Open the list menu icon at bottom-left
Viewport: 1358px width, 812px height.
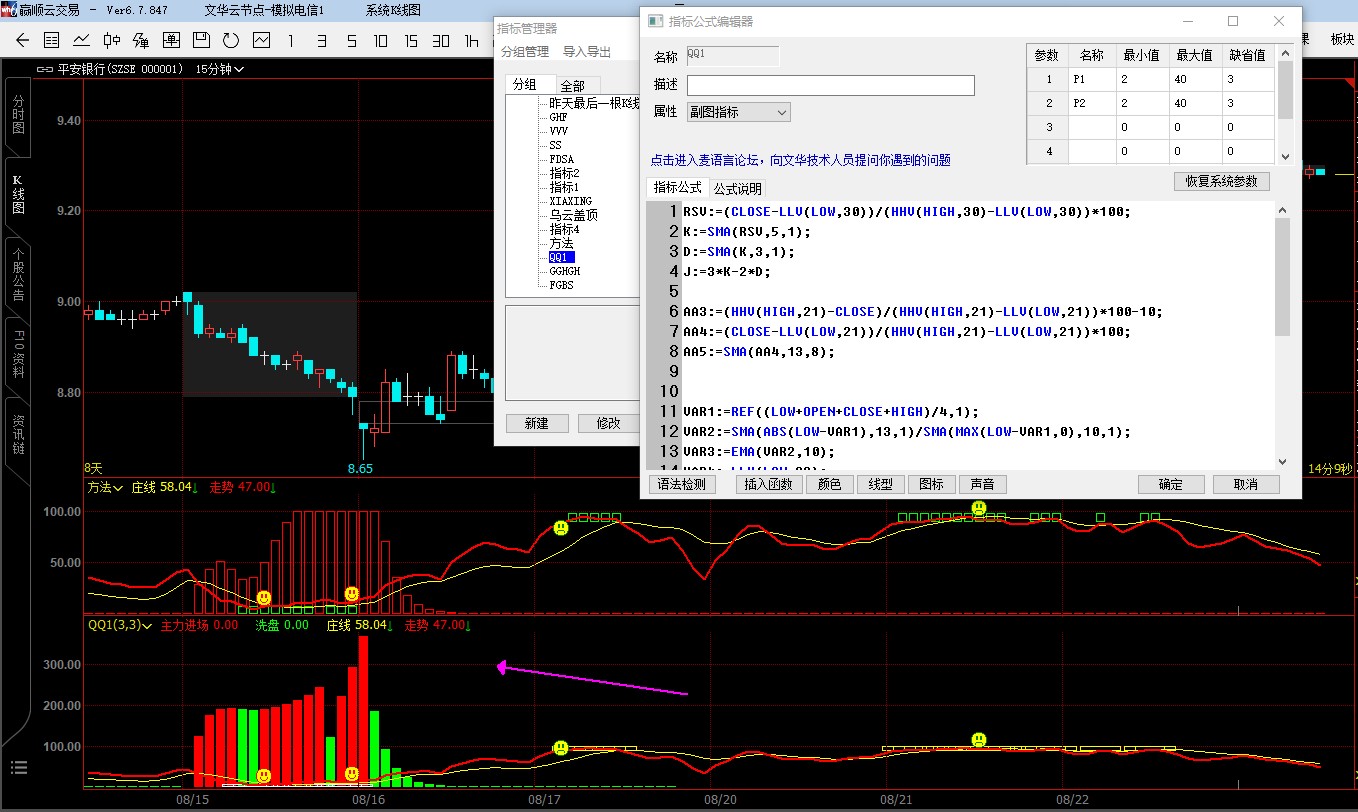[x=20, y=768]
